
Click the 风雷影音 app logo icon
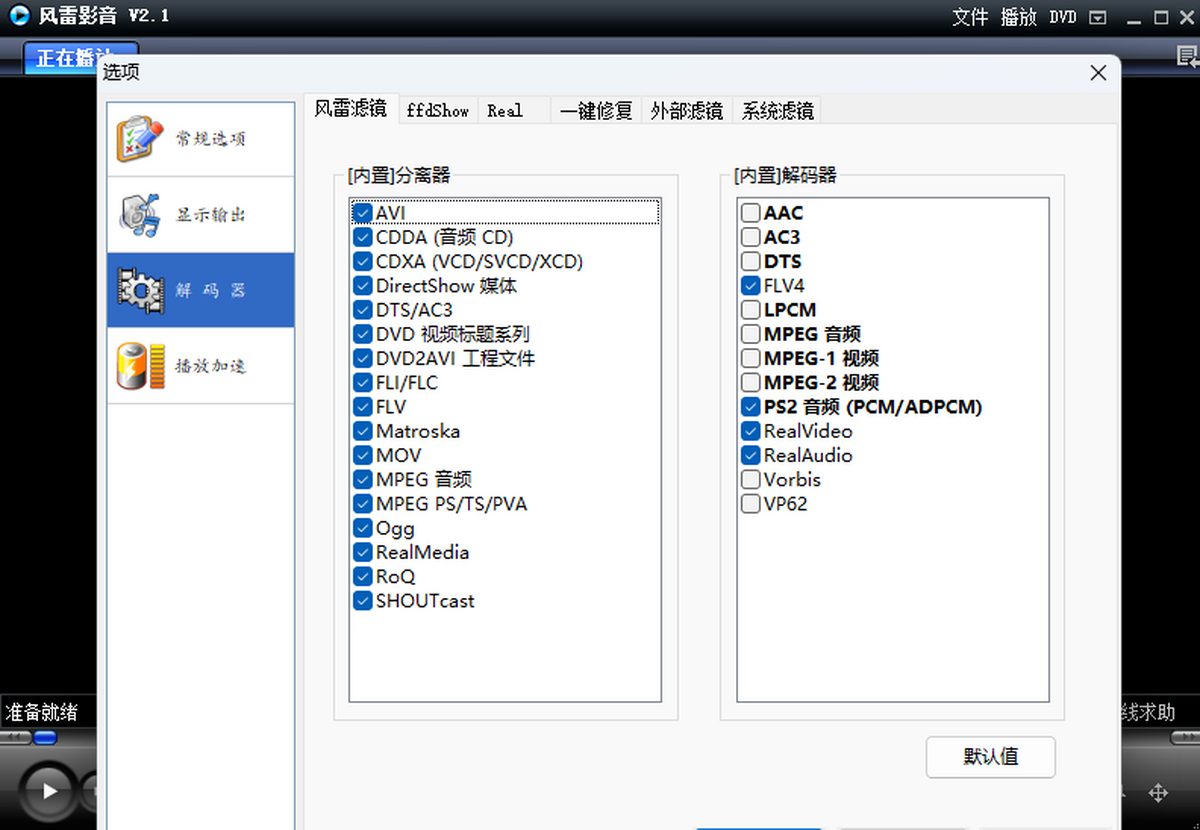coord(19,17)
